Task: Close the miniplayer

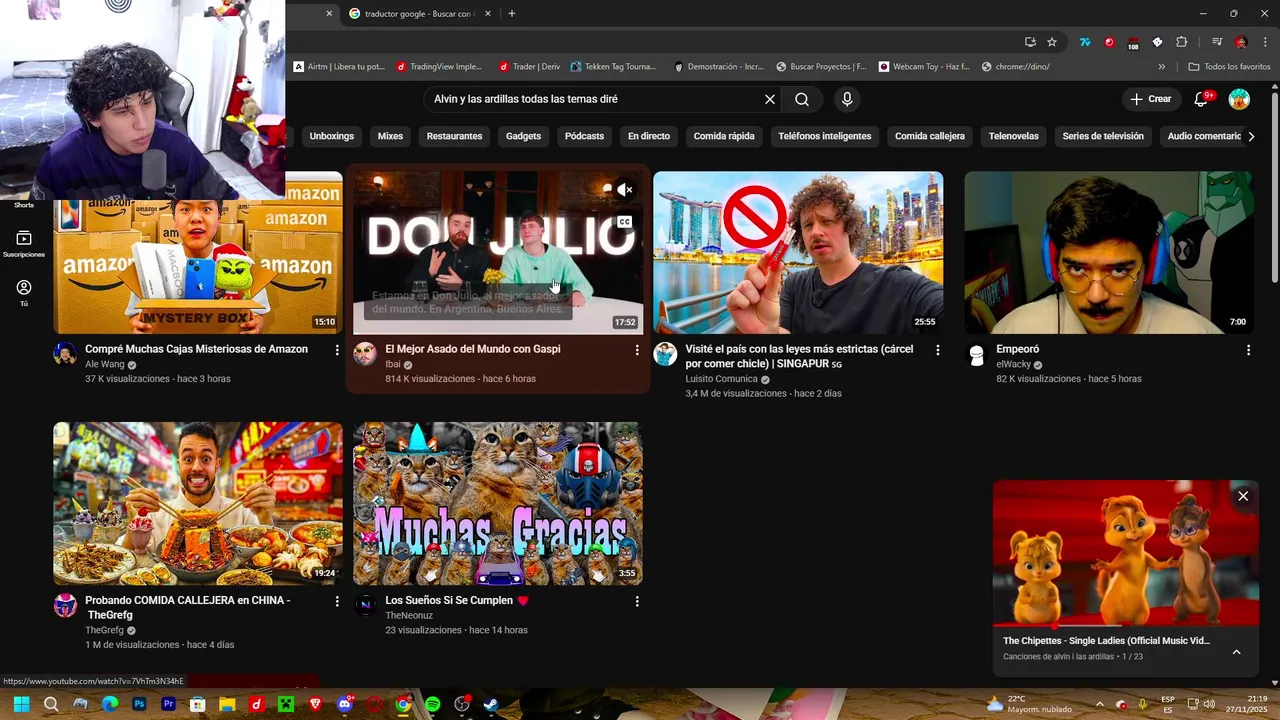Action: 1243,496
